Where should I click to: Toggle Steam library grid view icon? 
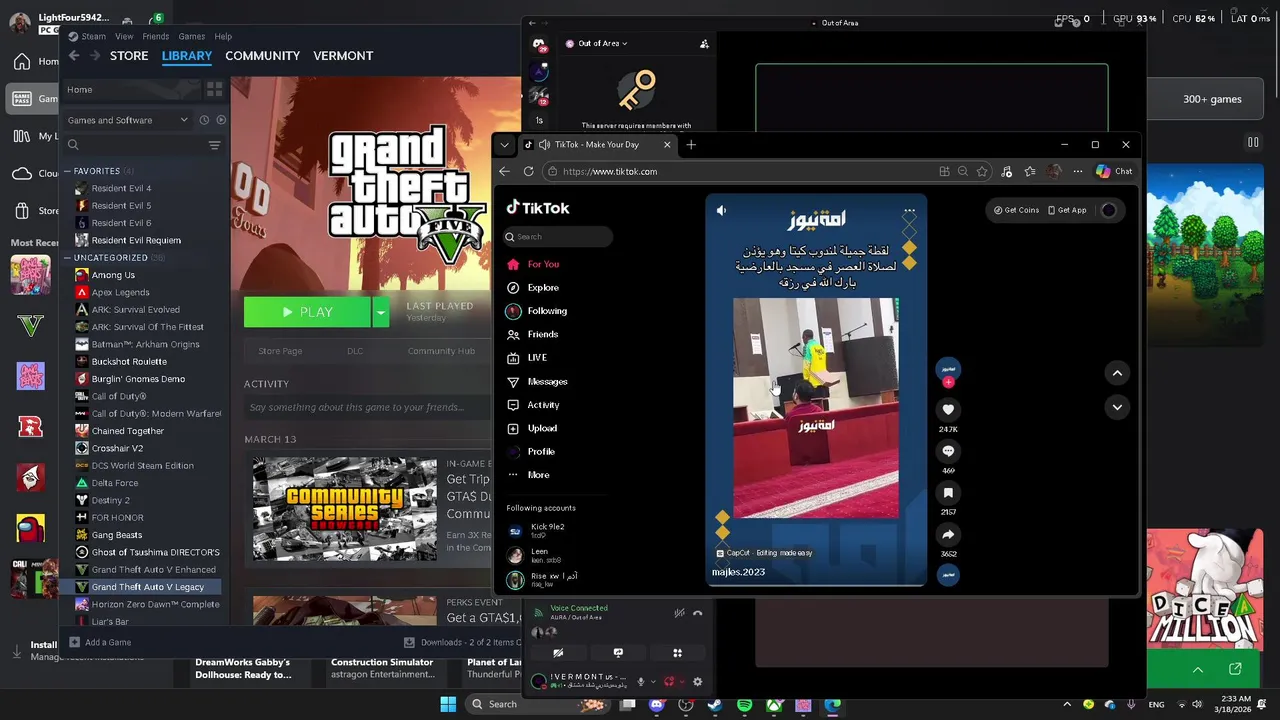(x=214, y=89)
